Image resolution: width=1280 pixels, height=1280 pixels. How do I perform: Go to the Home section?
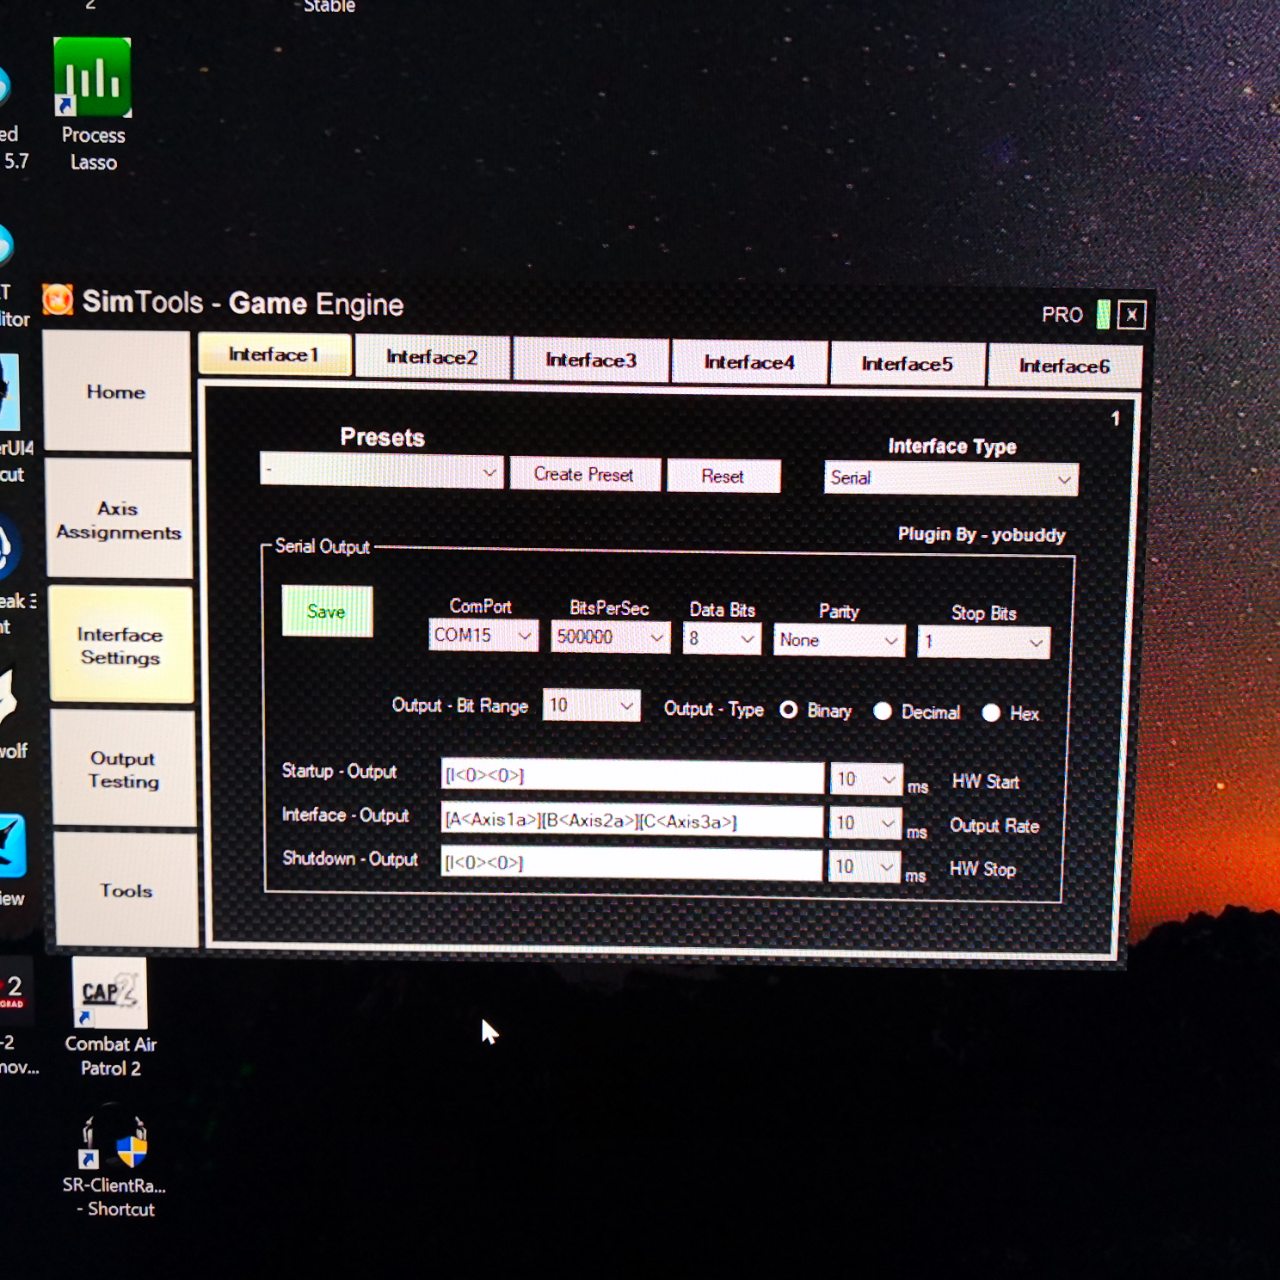[117, 392]
